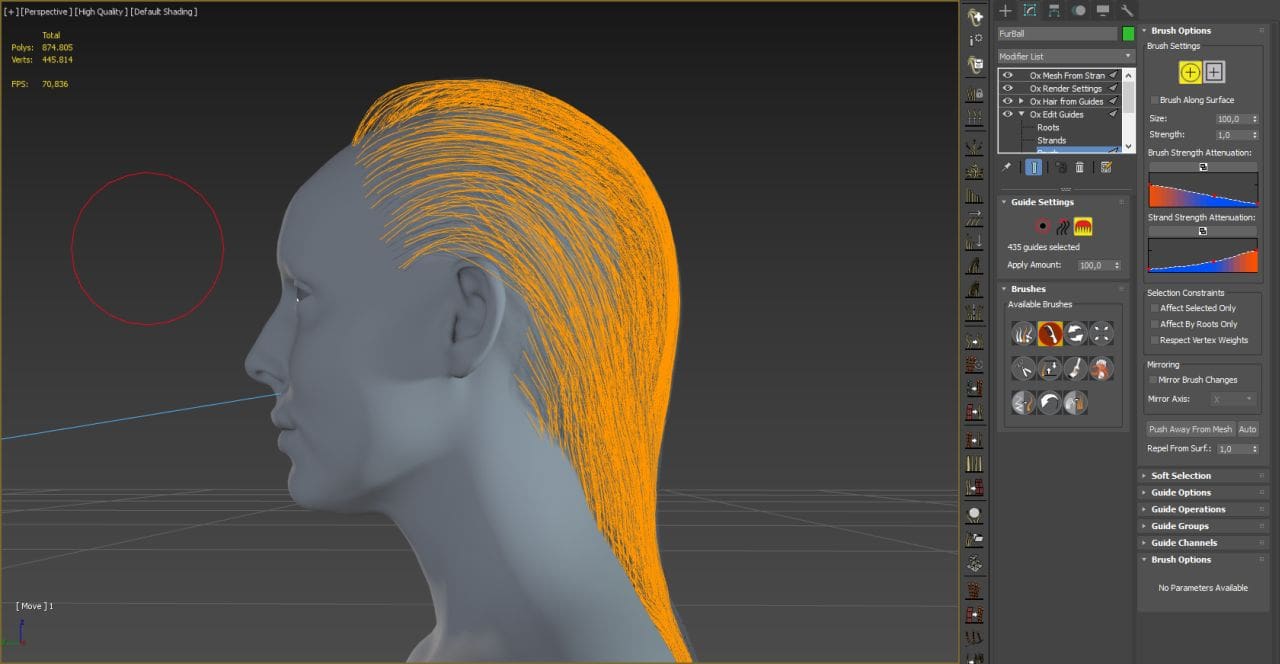Choose the brush with four outward arrows
The height and width of the screenshot is (664, 1280).
click(x=1101, y=334)
